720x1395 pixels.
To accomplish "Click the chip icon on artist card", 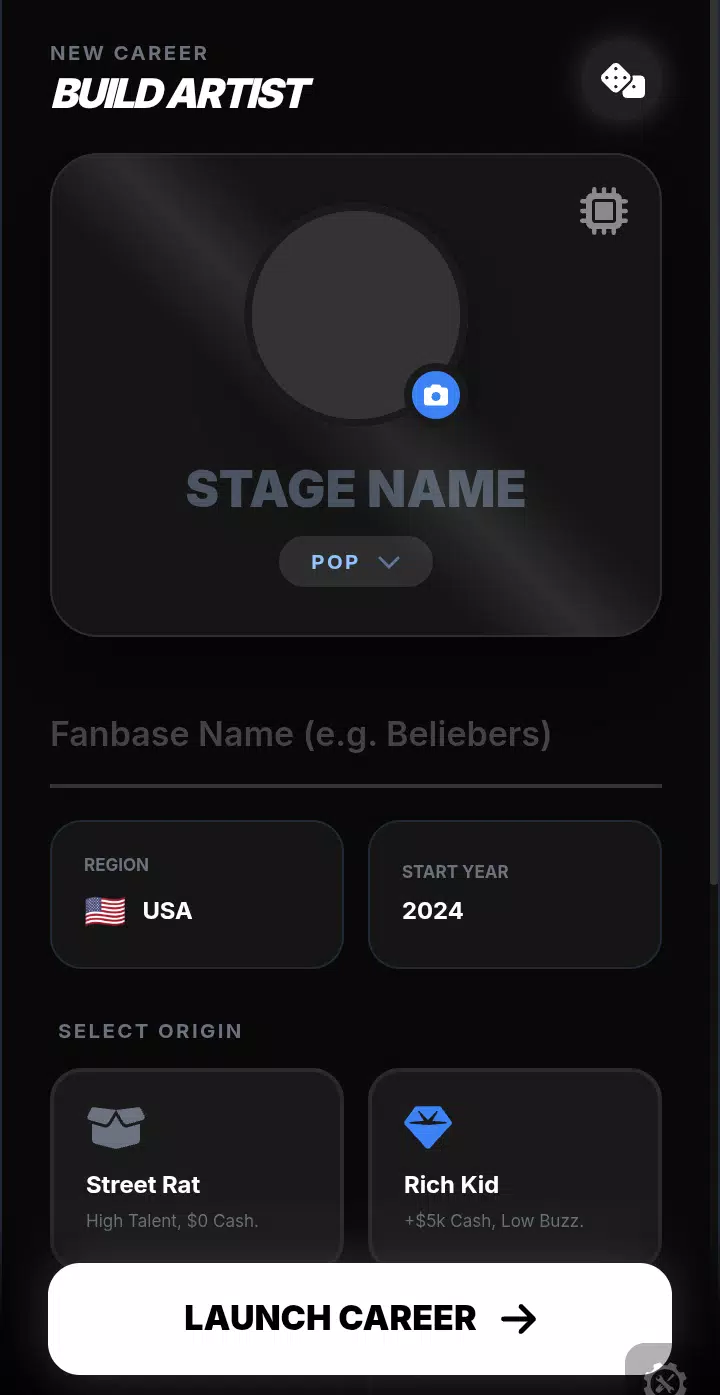I will tap(604, 211).
